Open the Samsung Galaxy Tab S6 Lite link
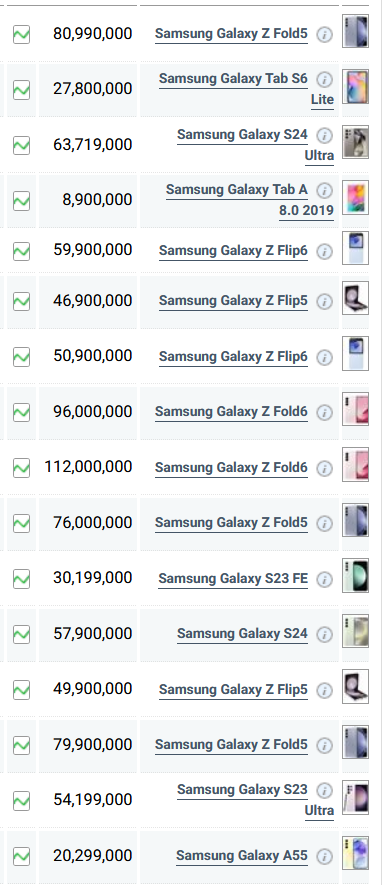The image size is (382, 885). click(x=247, y=89)
